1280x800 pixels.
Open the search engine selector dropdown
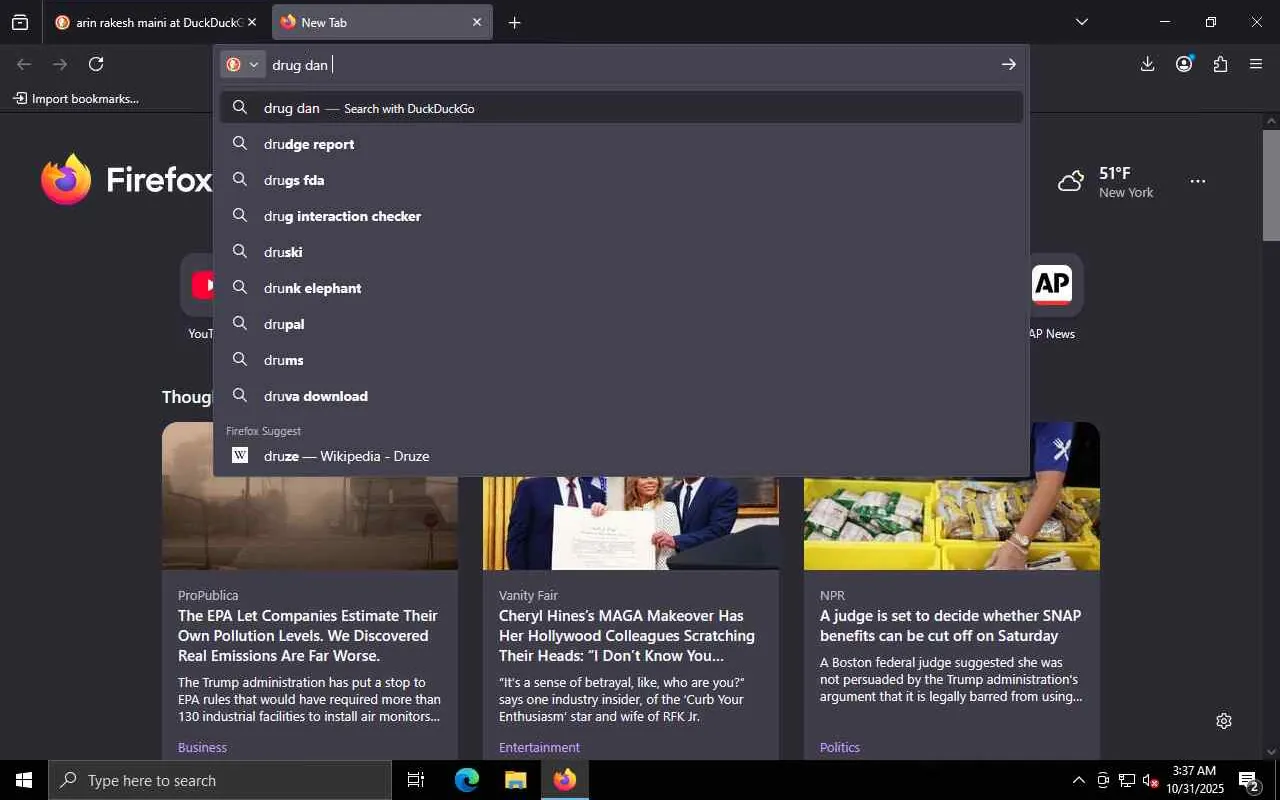pos(243,64)
